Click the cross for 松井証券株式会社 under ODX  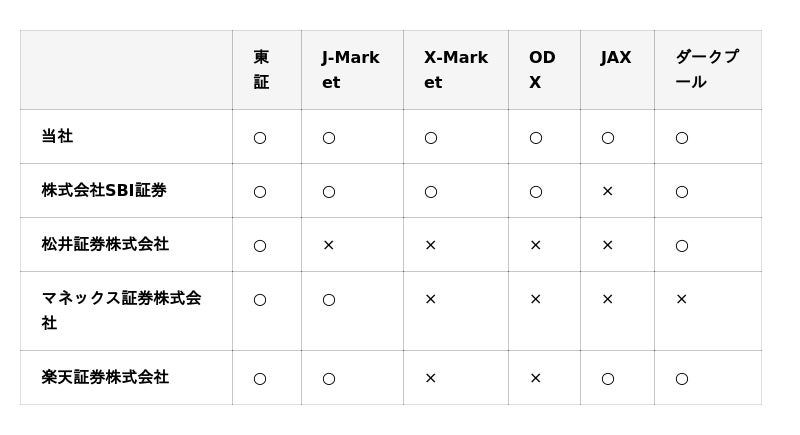coord(535,245)
